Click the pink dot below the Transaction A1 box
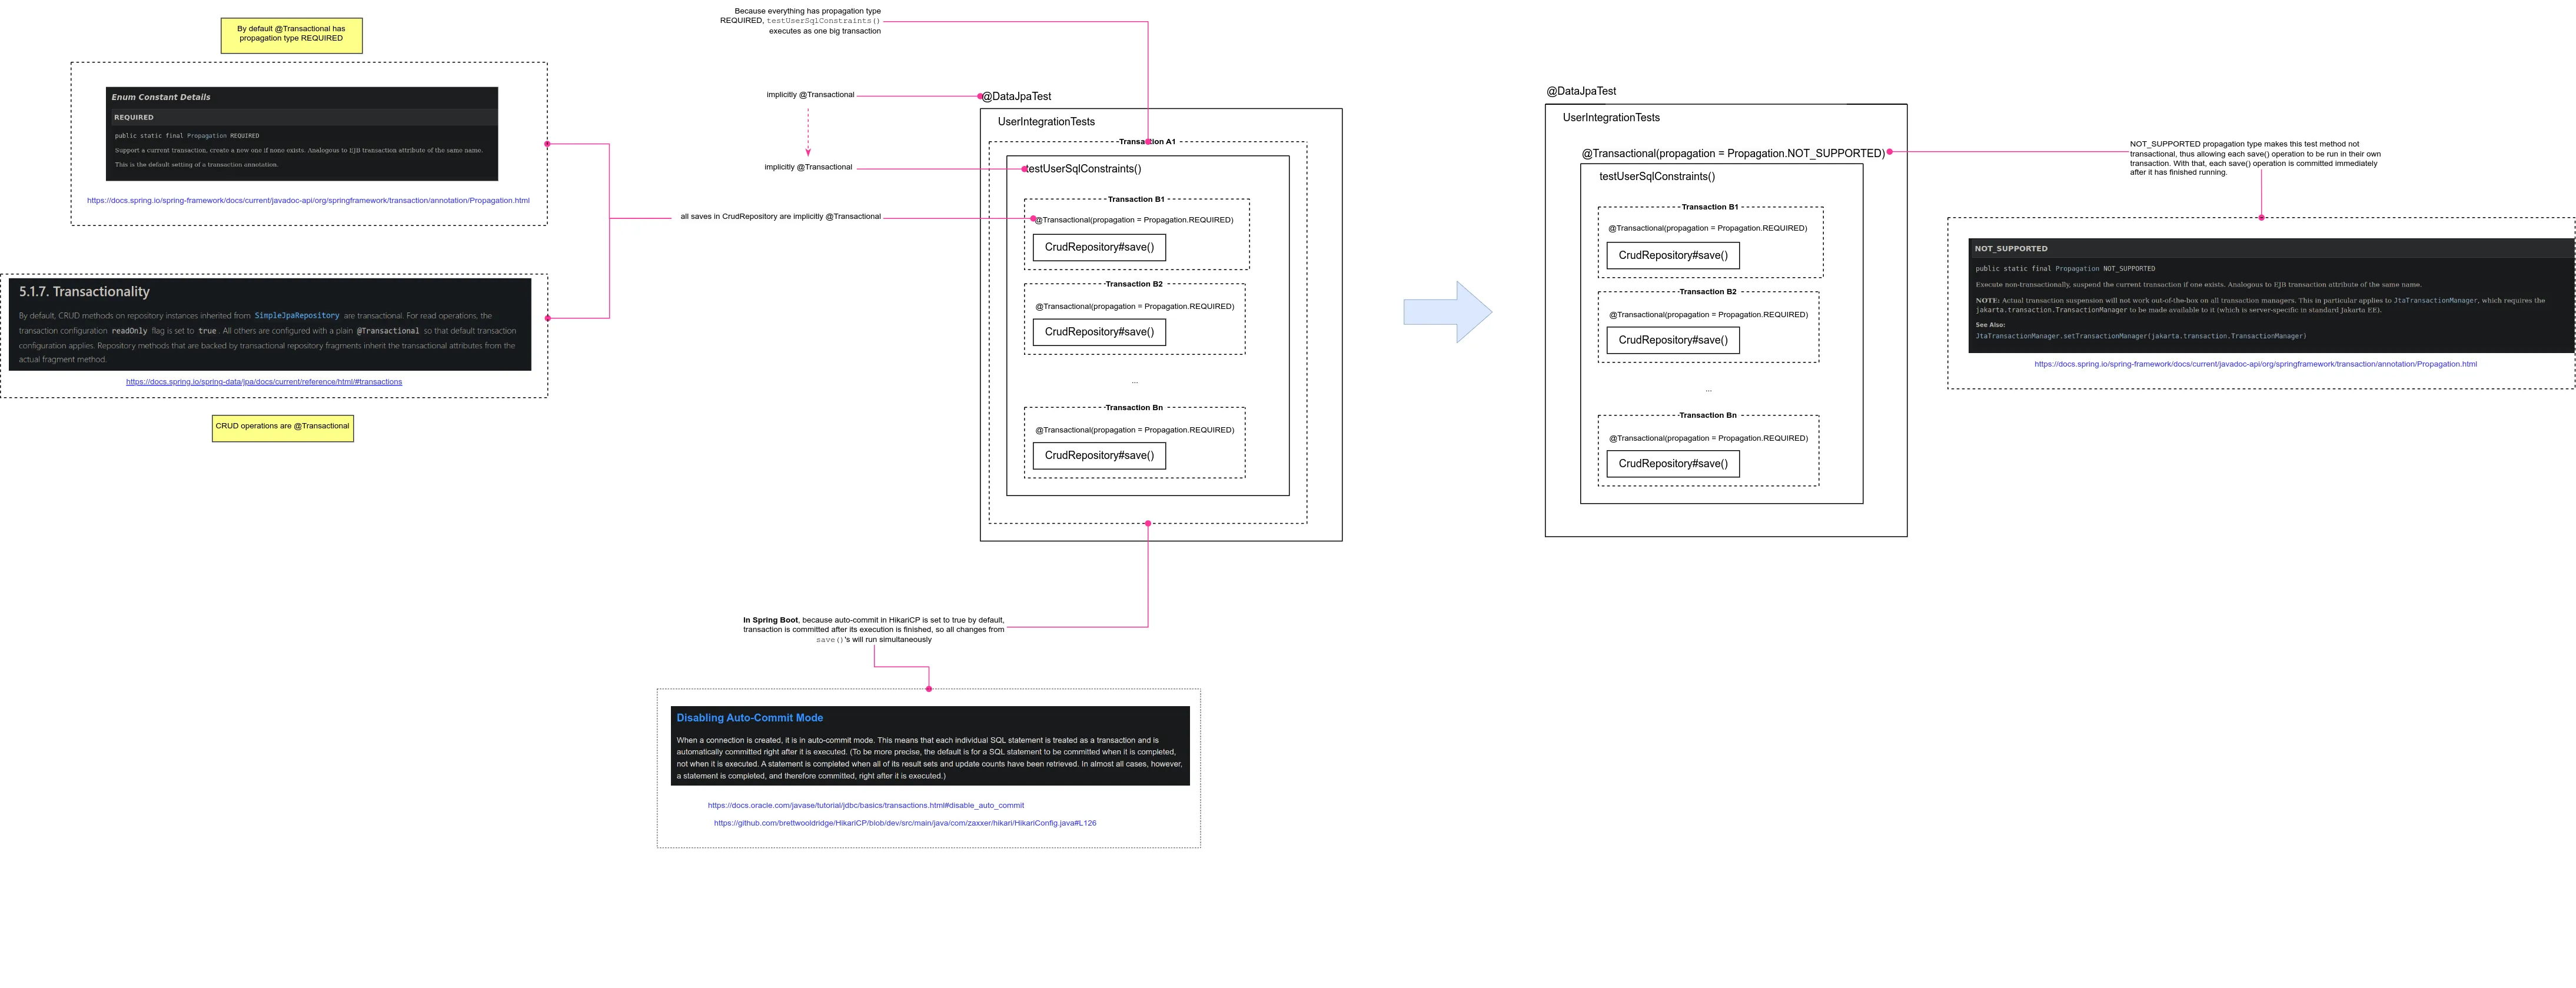This screenshot has height=988, width=2576. [x=1148, y=523]
